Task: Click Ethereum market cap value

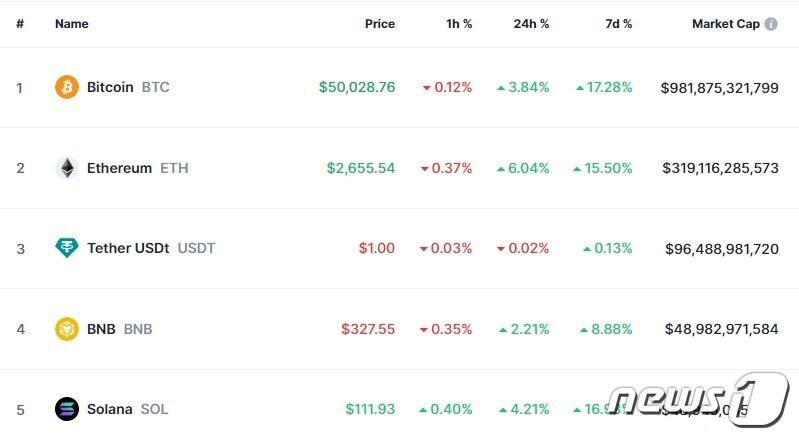Action: point(720,168)
